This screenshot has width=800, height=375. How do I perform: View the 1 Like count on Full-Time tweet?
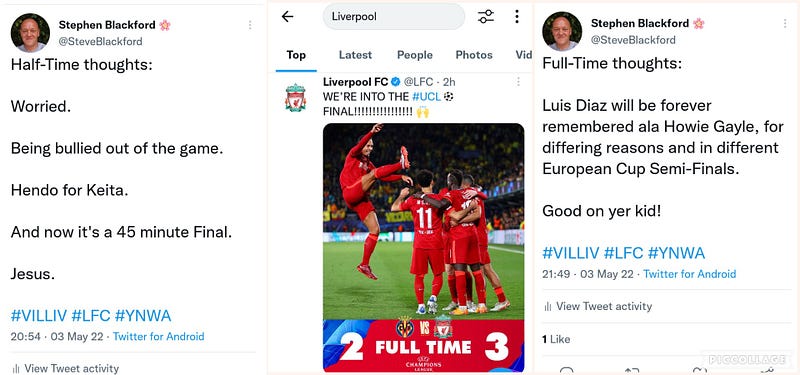point(556,339)
